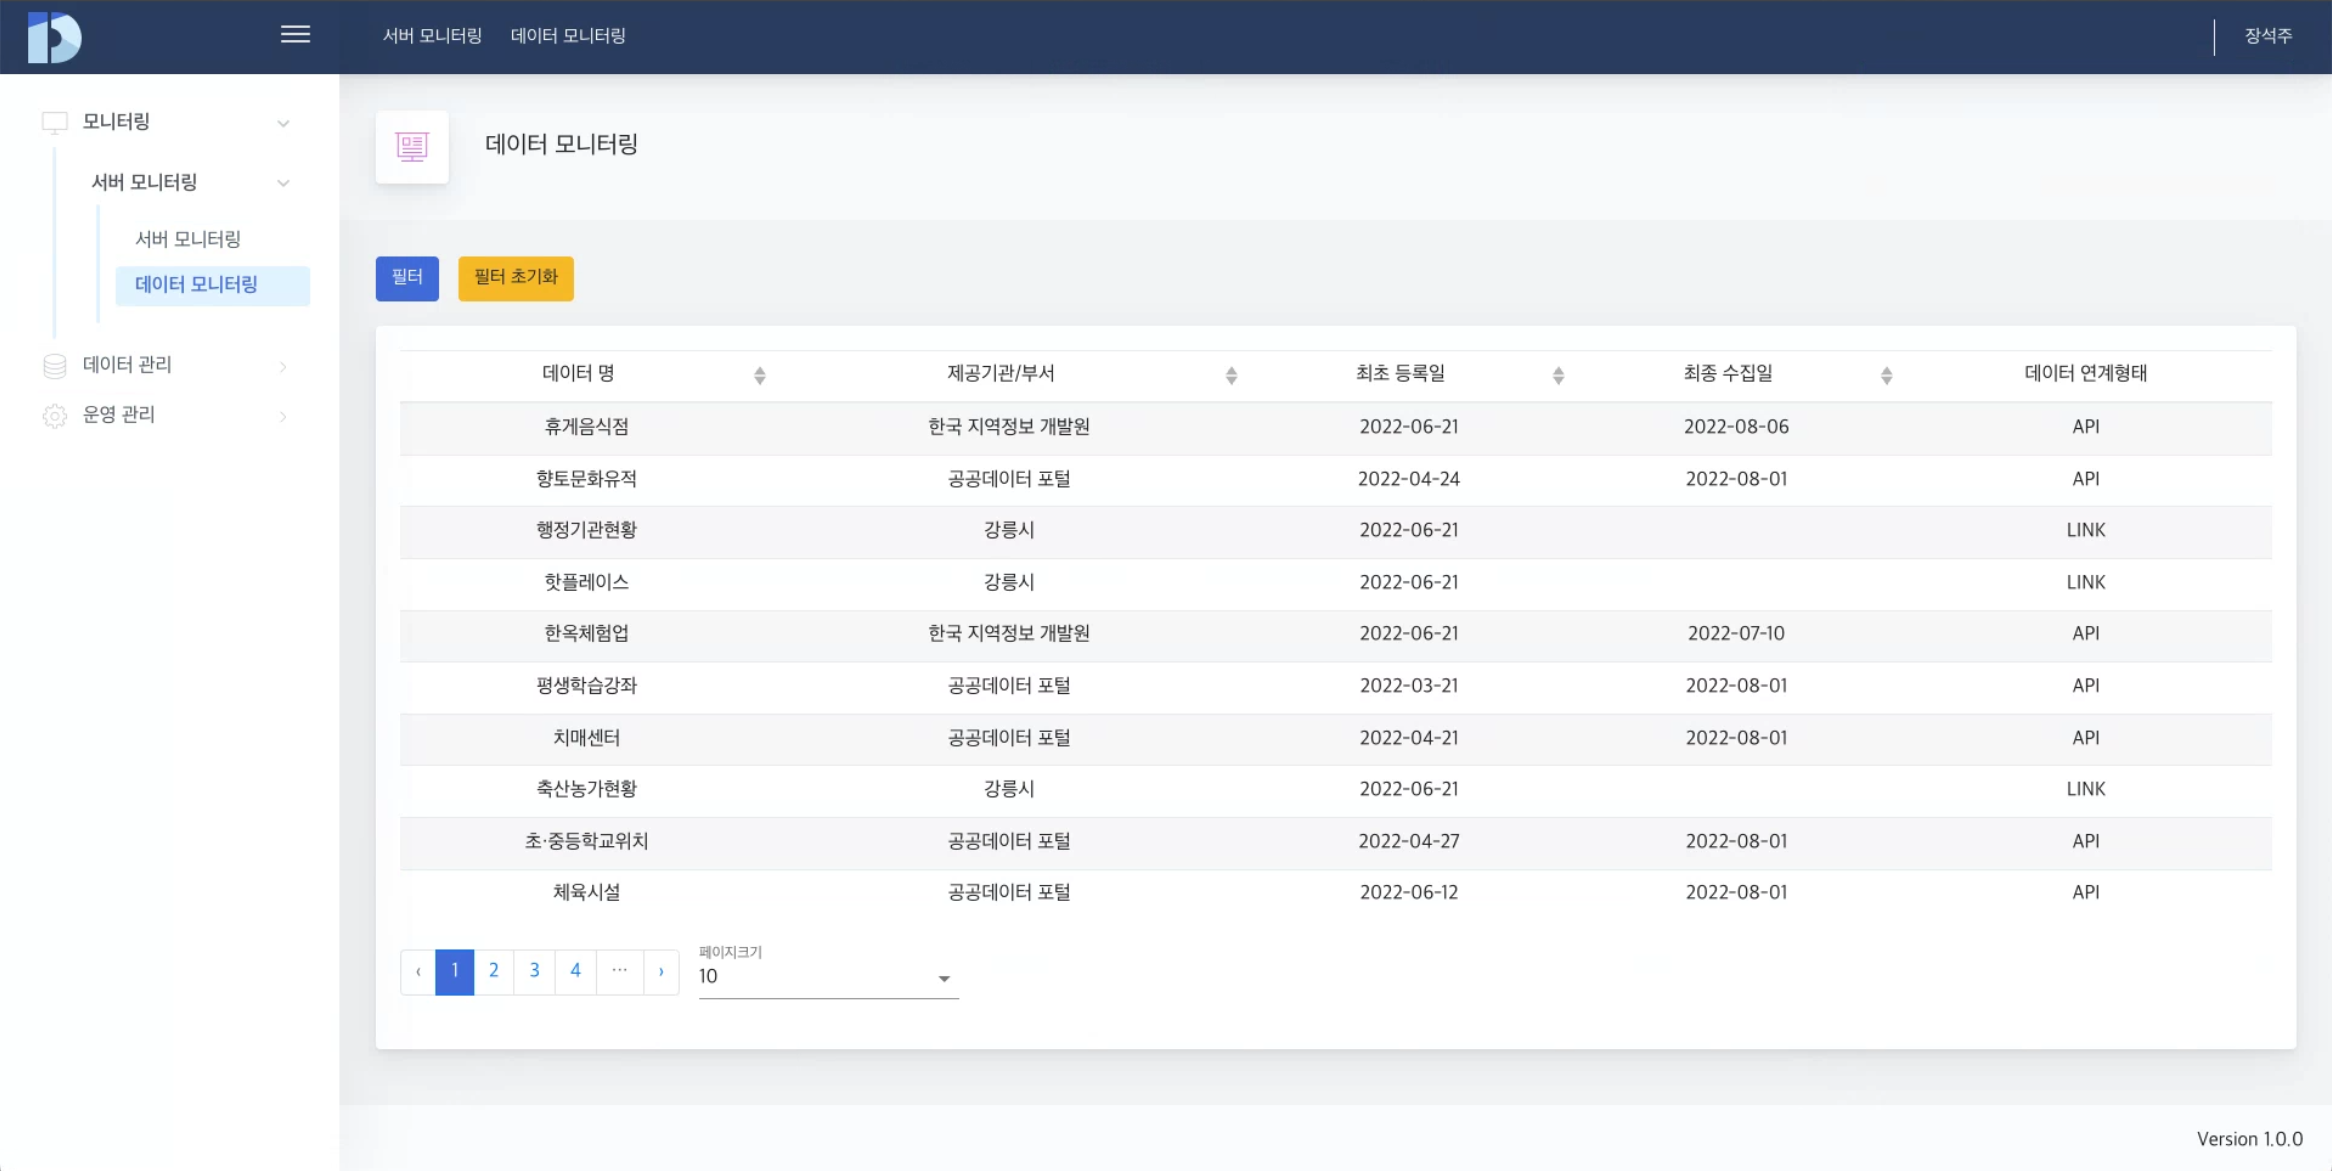The width and height of the screenshot is (2332, 1171).
Task: Click 강릉시 in 축산농가현황 row
Action: click(1009, 789)
